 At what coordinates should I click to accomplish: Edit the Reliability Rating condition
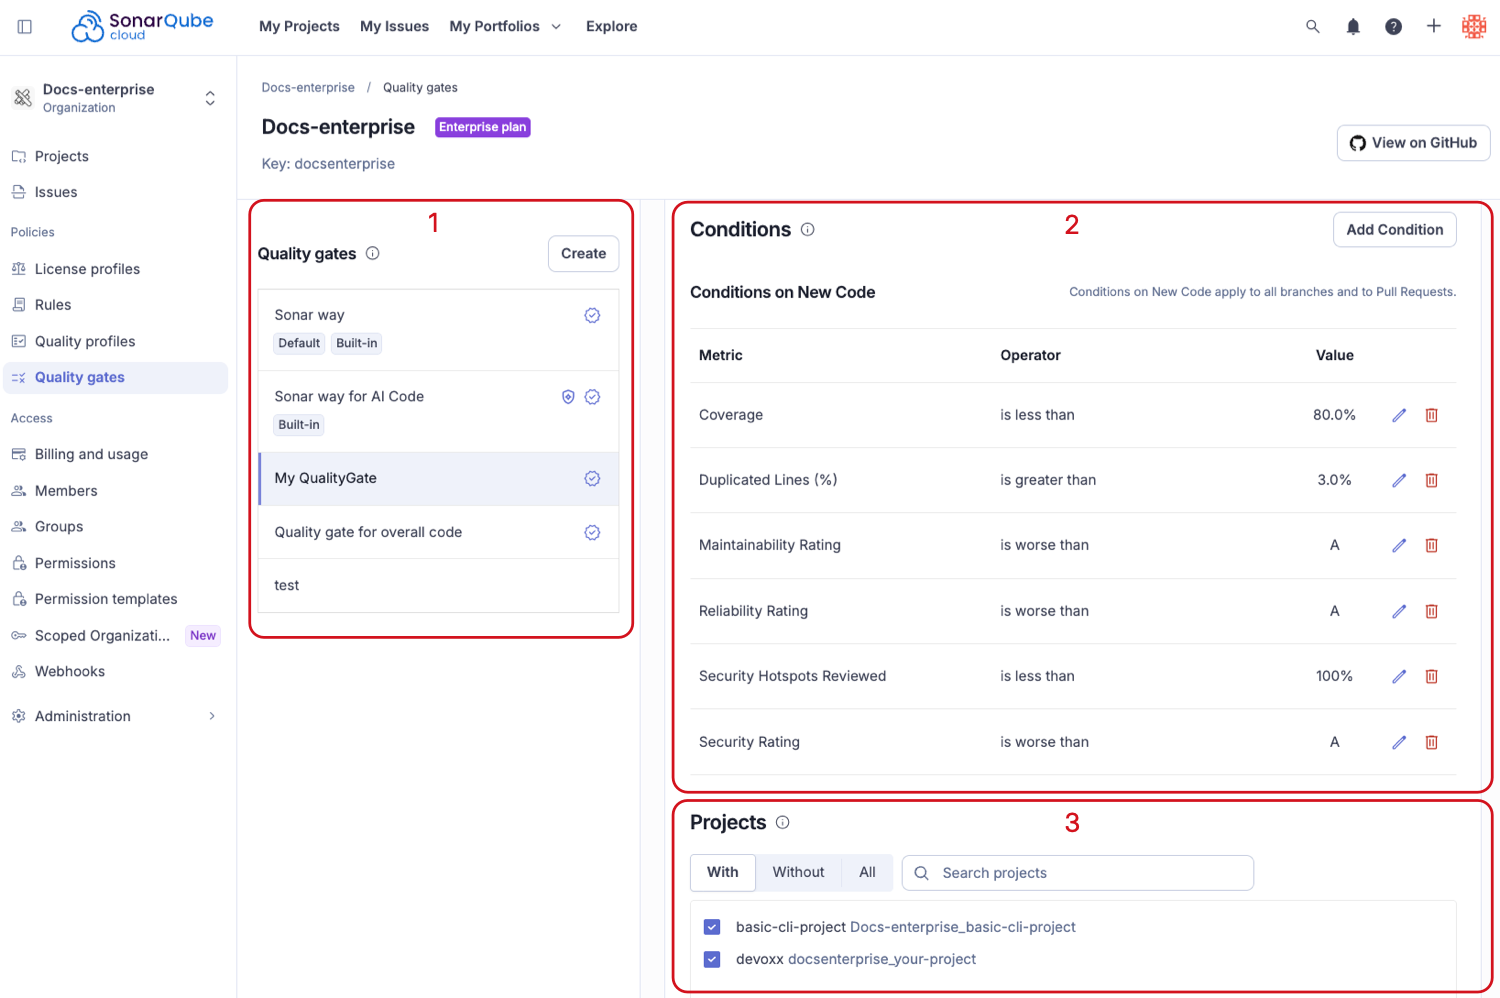(1399, 611)
